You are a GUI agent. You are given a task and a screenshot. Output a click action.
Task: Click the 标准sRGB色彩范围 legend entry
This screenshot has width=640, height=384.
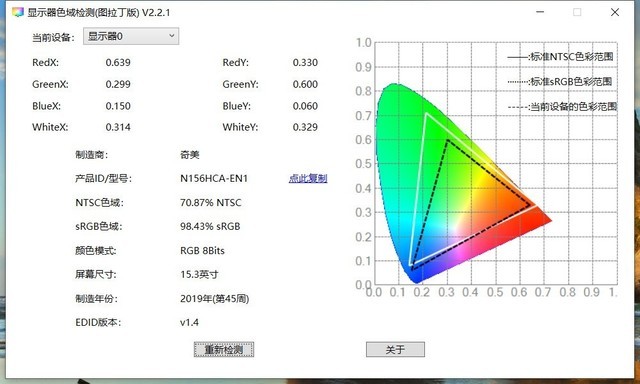tap(560, 82)
